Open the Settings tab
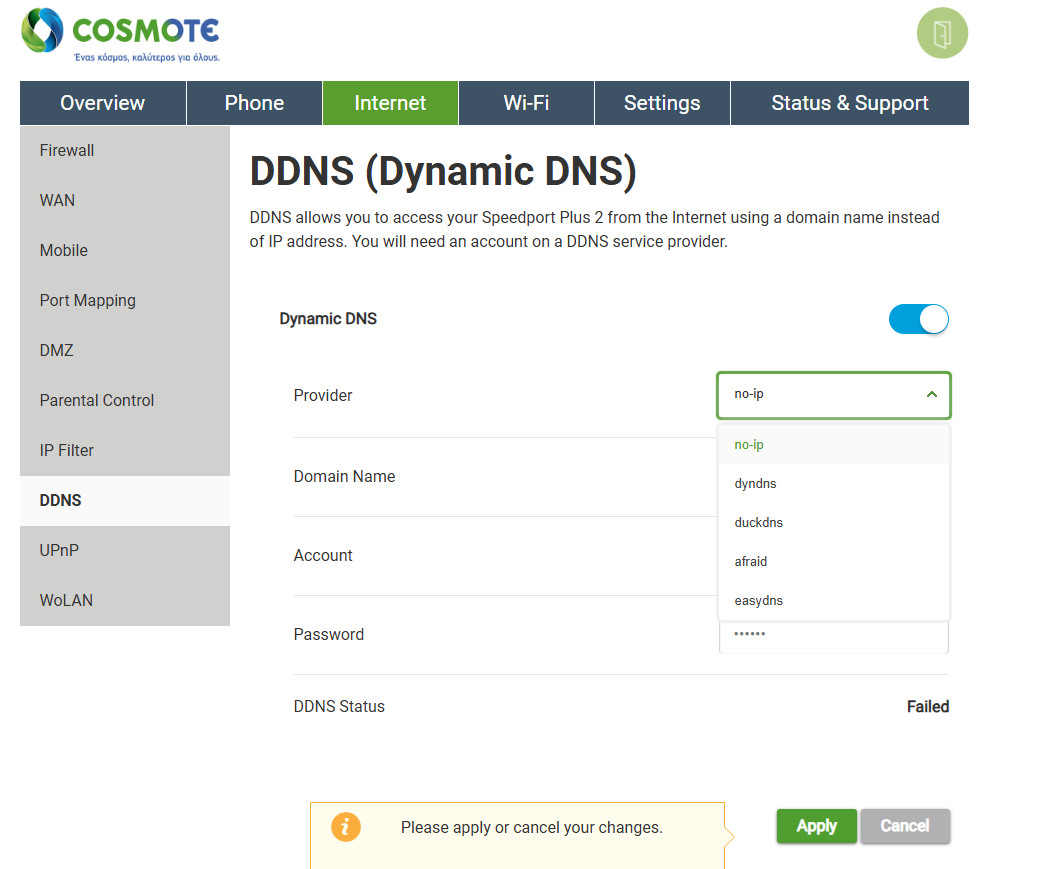This screenshot has width=1060, height=869. [x=662, y=103]
